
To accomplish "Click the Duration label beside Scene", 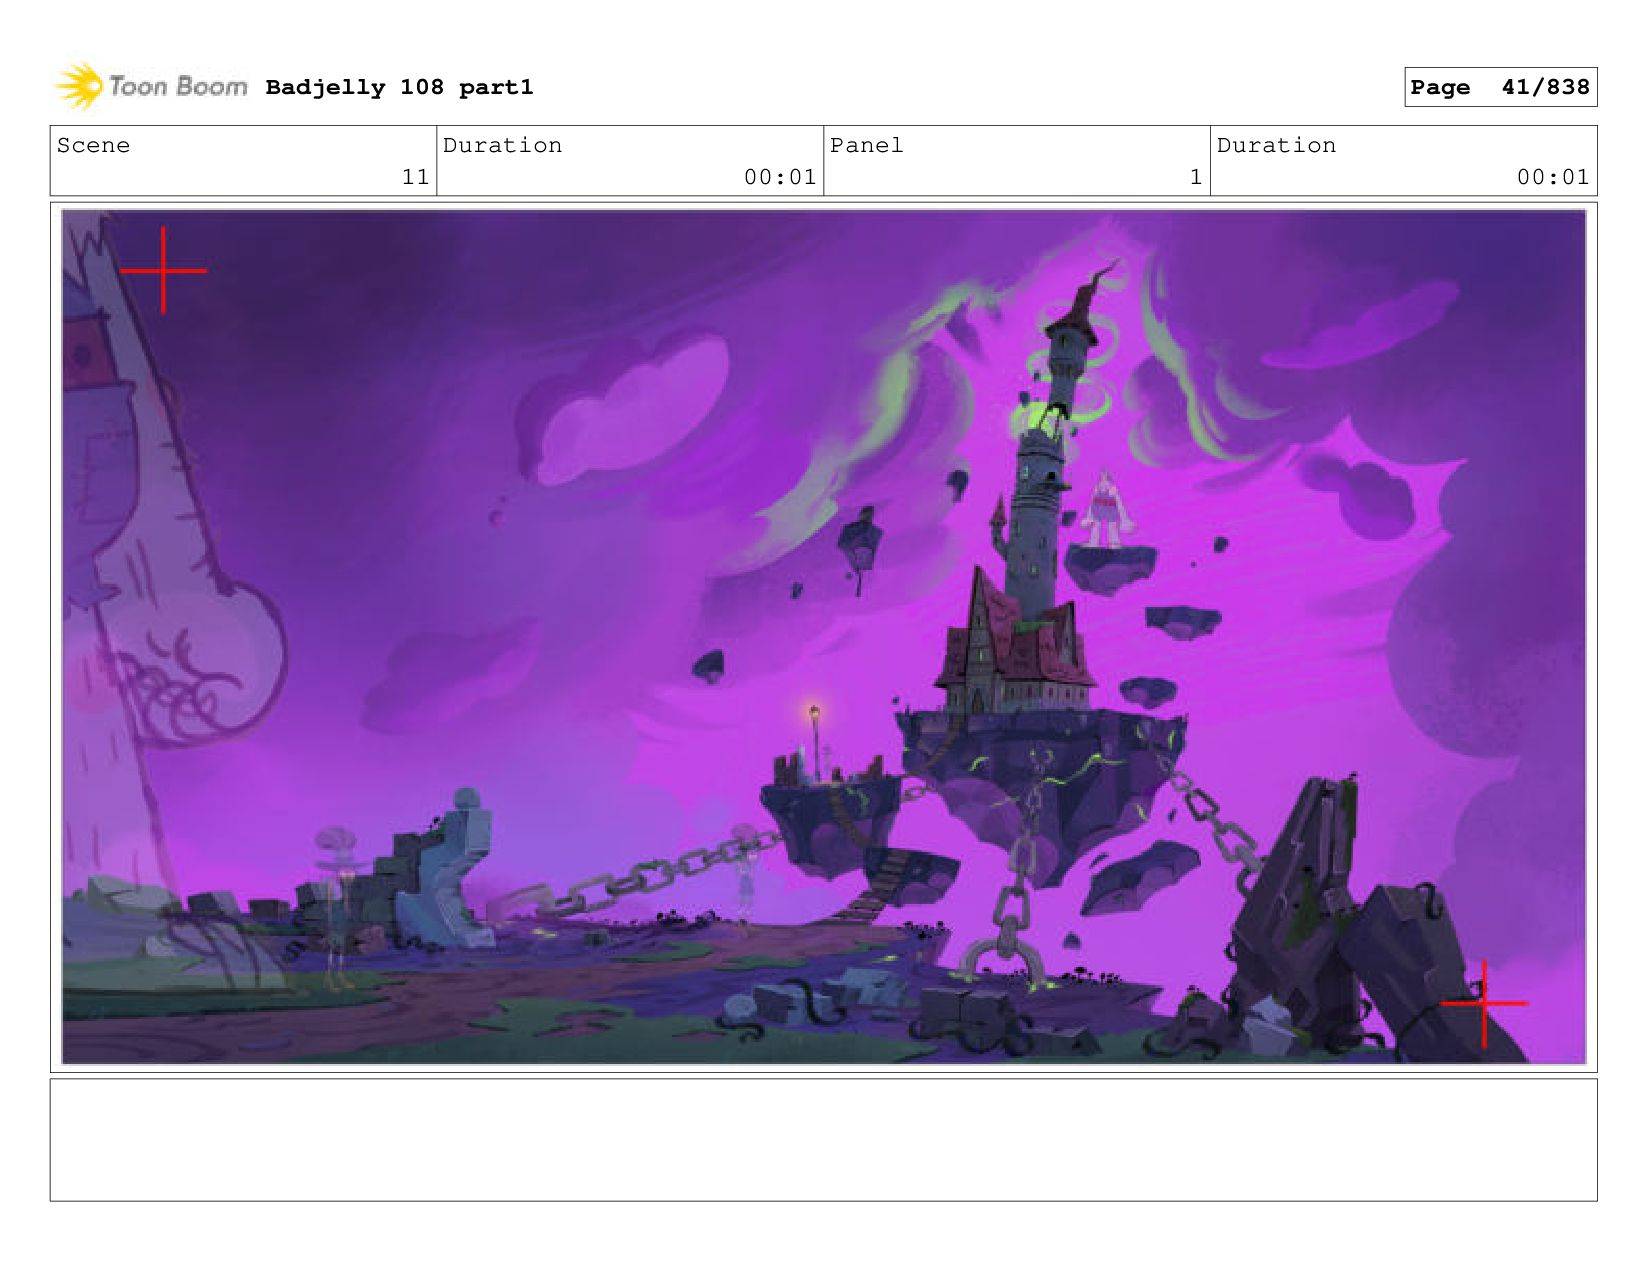I will click(x=502, y=145).
